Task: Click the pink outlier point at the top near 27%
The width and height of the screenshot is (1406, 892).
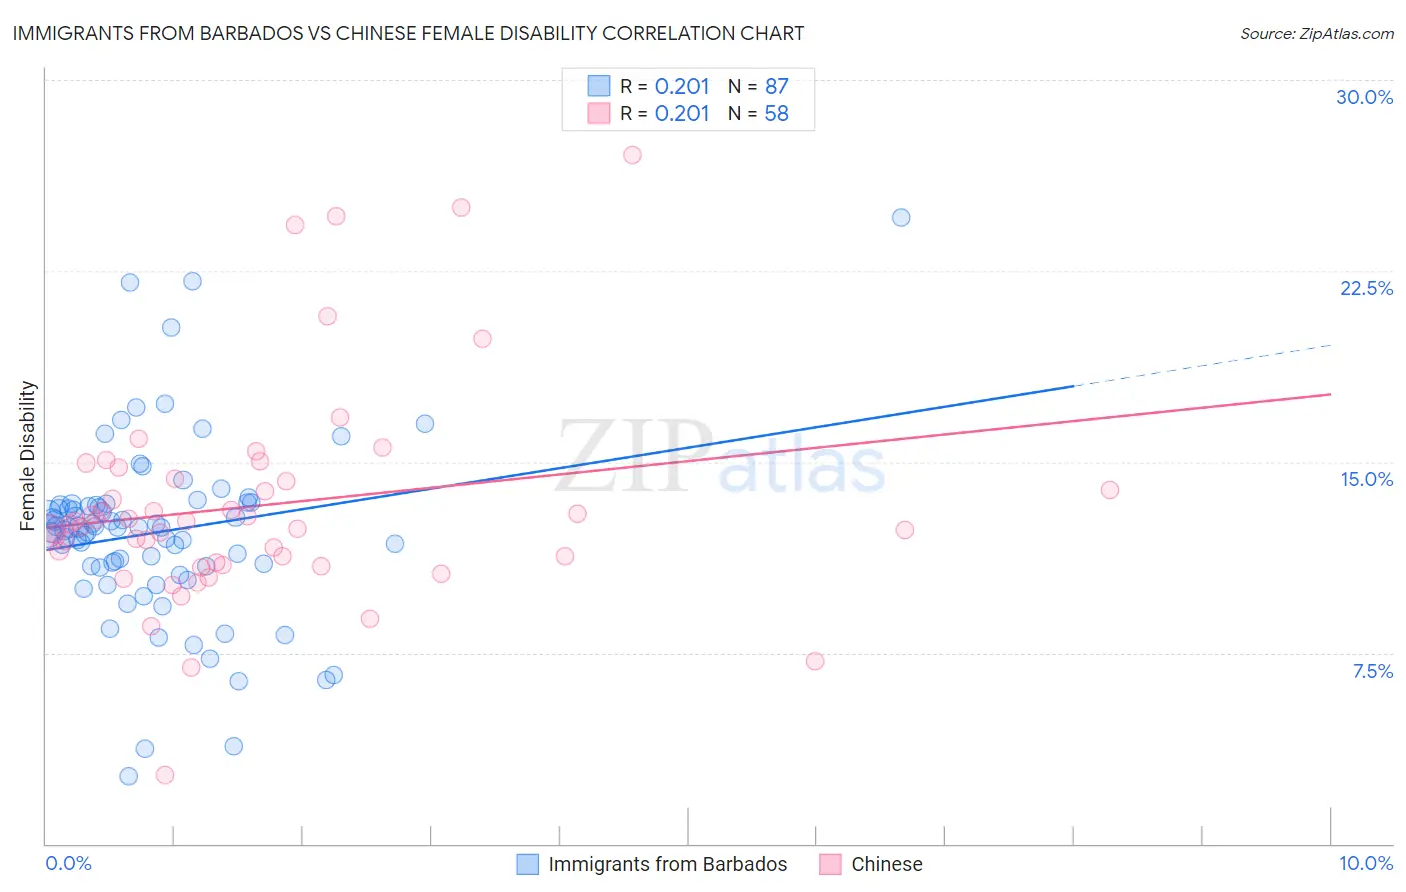Action: [632, 155]
